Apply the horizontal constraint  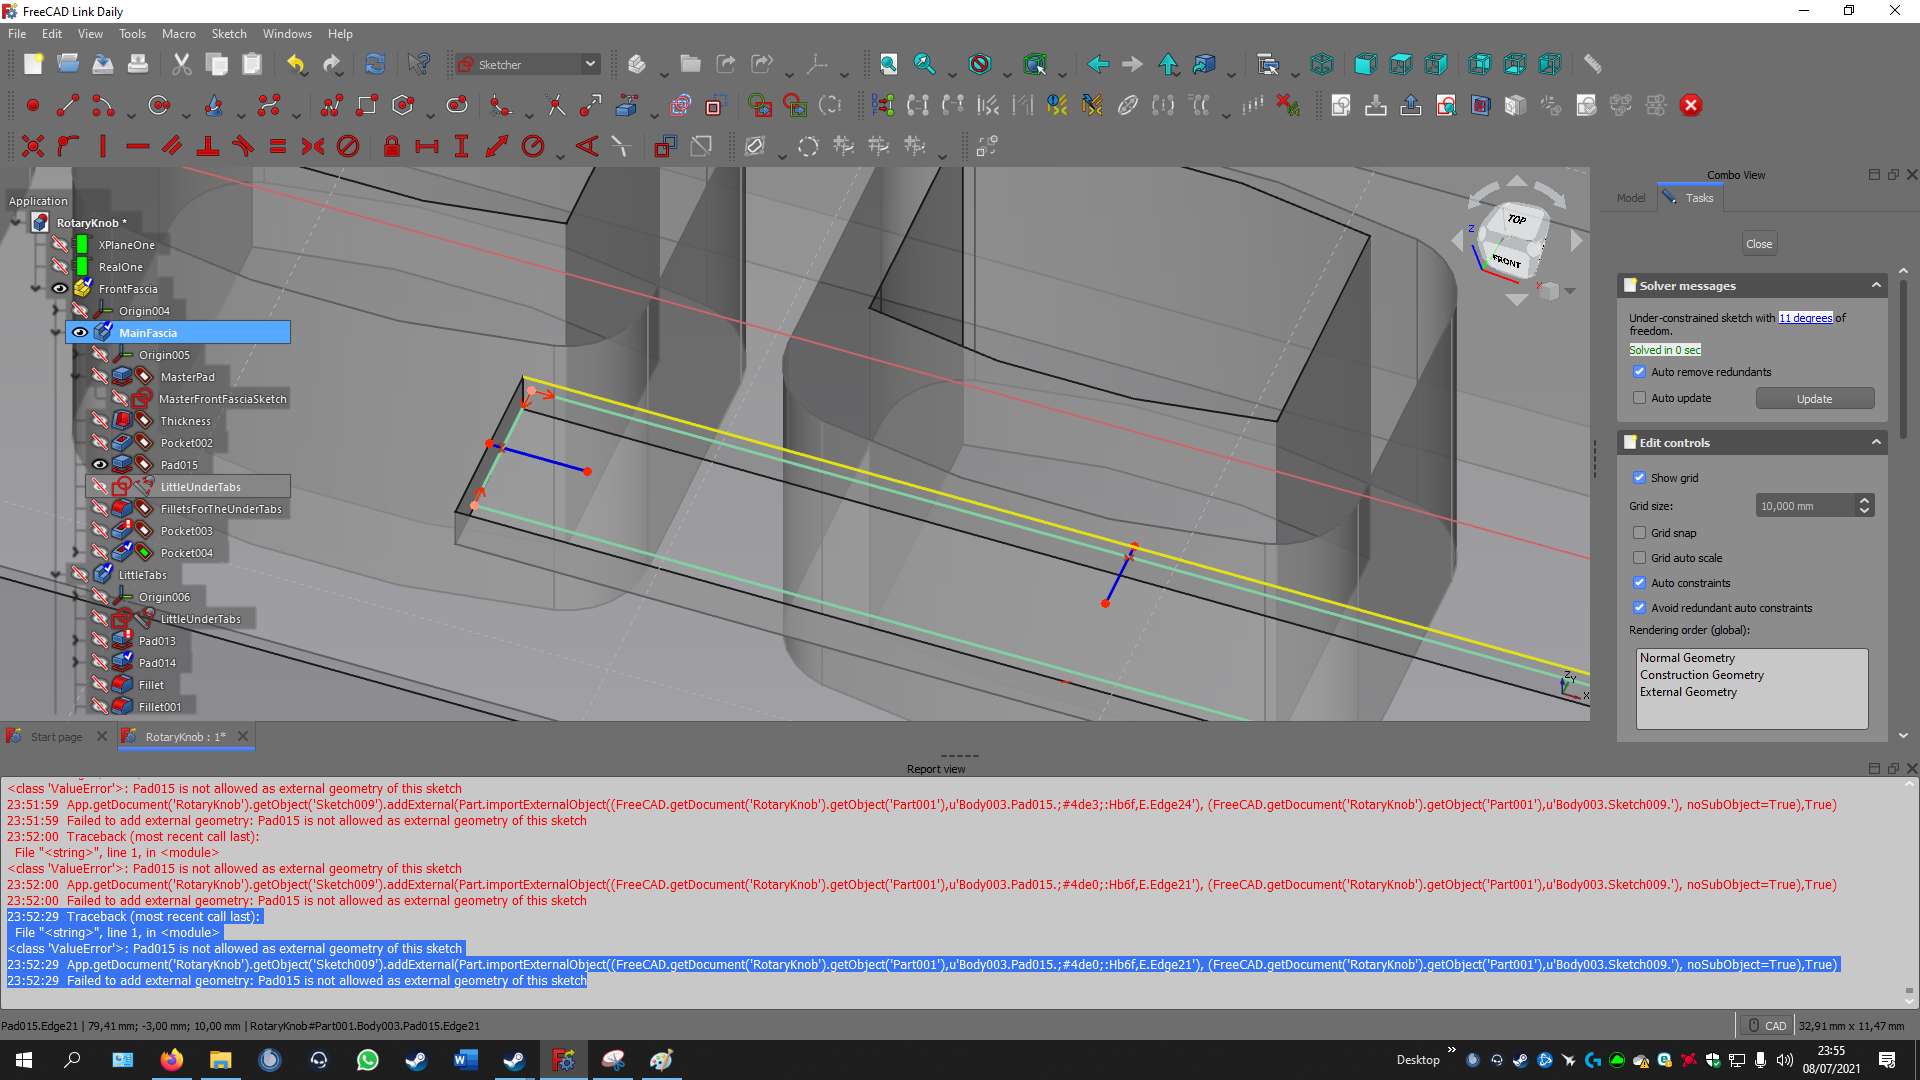tap(138, 146)
